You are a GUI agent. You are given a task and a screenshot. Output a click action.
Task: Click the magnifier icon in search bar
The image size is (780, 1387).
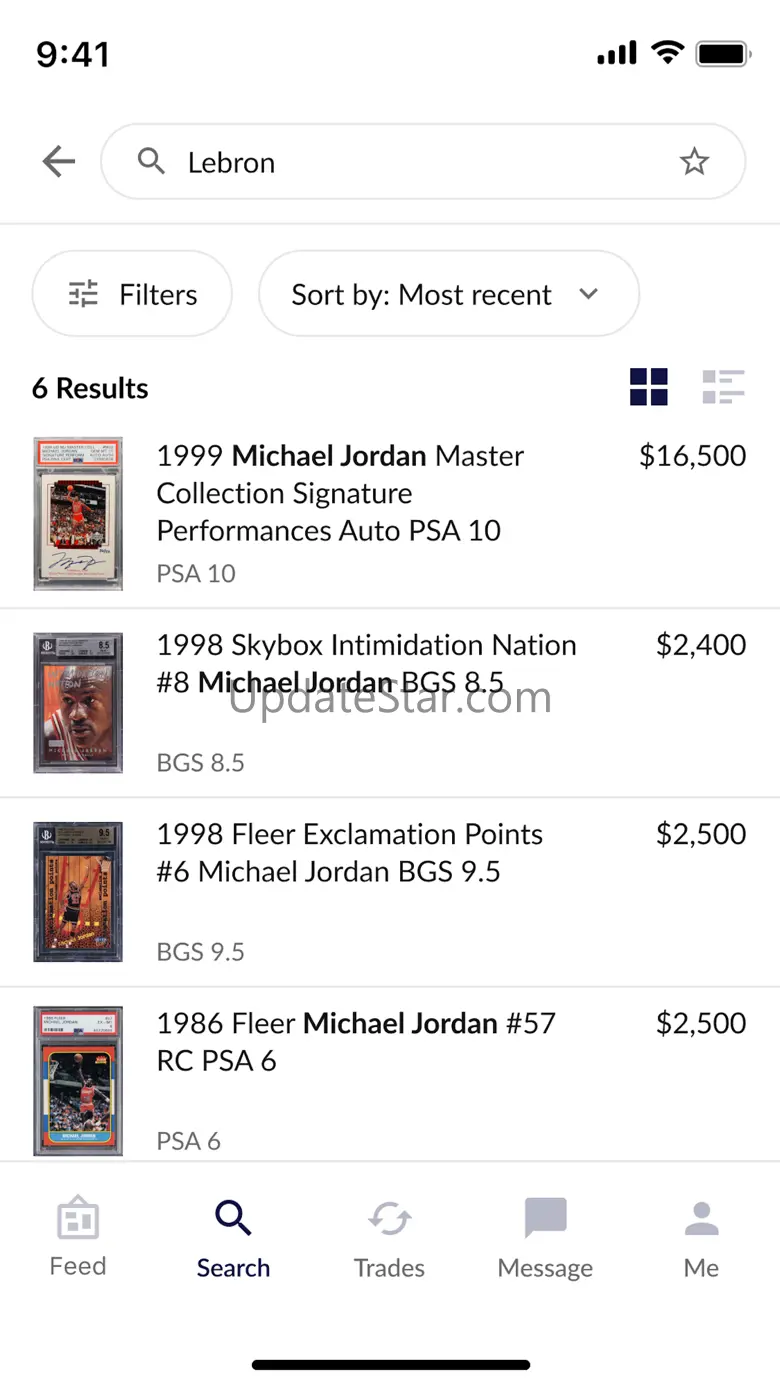151,161
